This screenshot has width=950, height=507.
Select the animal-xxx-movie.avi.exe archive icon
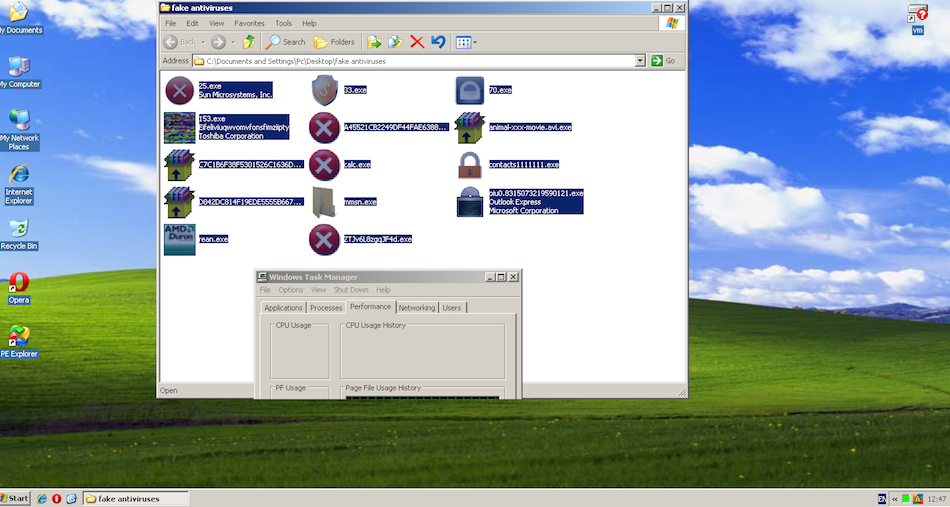tap(469, 127)
